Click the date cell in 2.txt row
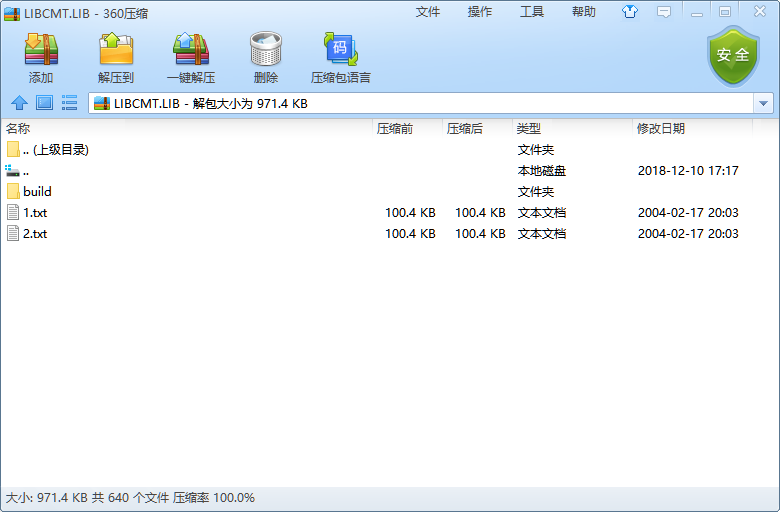Viewport: 780px width, 512px height. click(688, 234)
